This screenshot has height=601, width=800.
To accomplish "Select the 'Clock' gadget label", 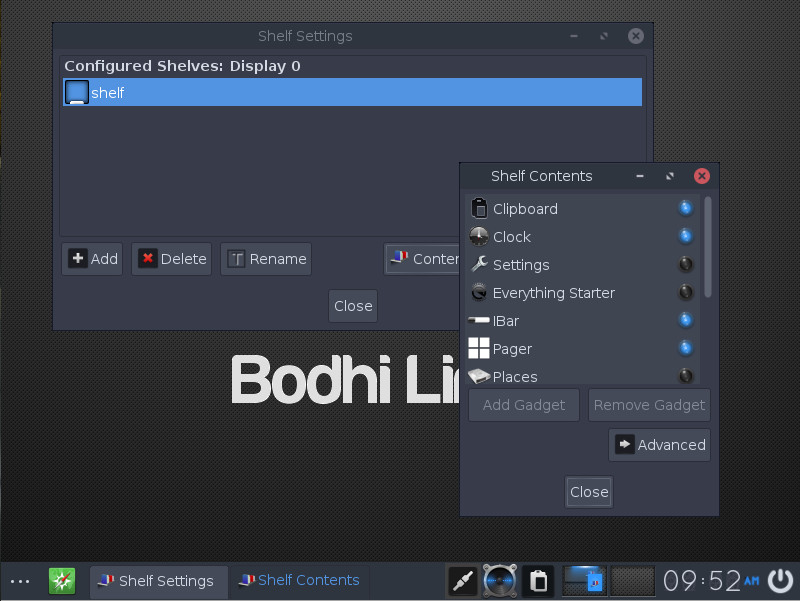I will [512, 237].
